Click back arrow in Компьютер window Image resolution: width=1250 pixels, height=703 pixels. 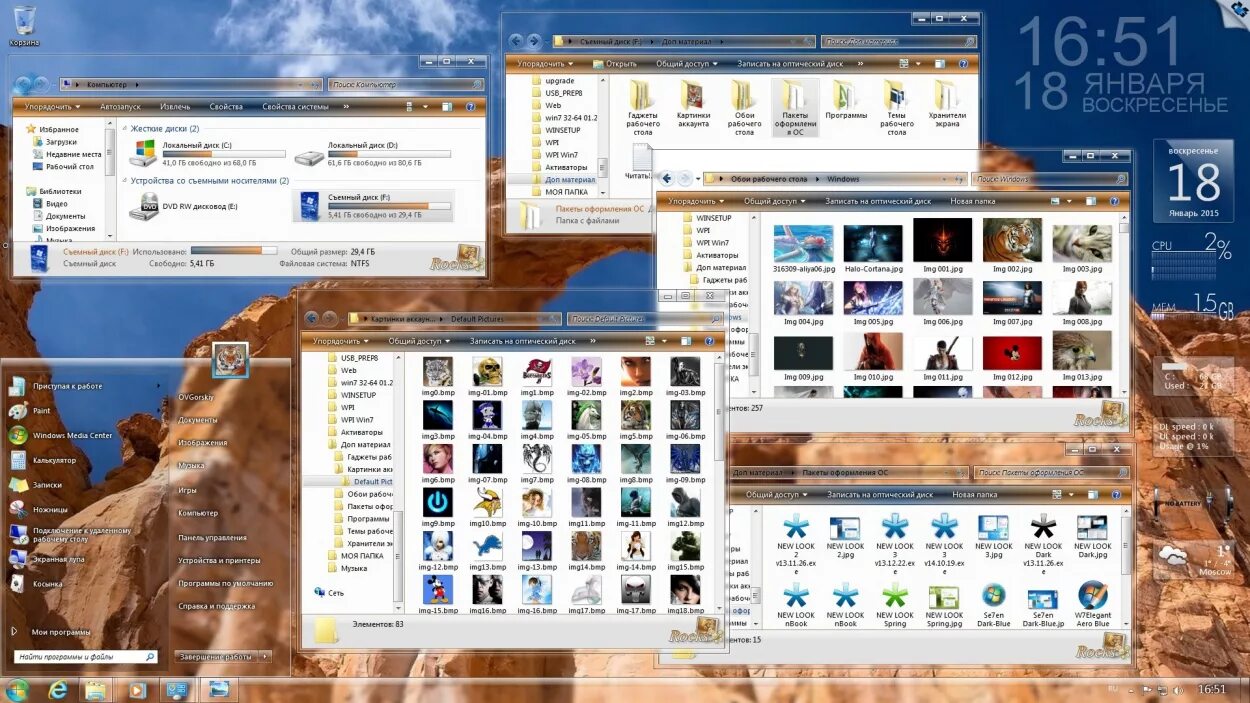pyautogui.click(x=22, y=85)
